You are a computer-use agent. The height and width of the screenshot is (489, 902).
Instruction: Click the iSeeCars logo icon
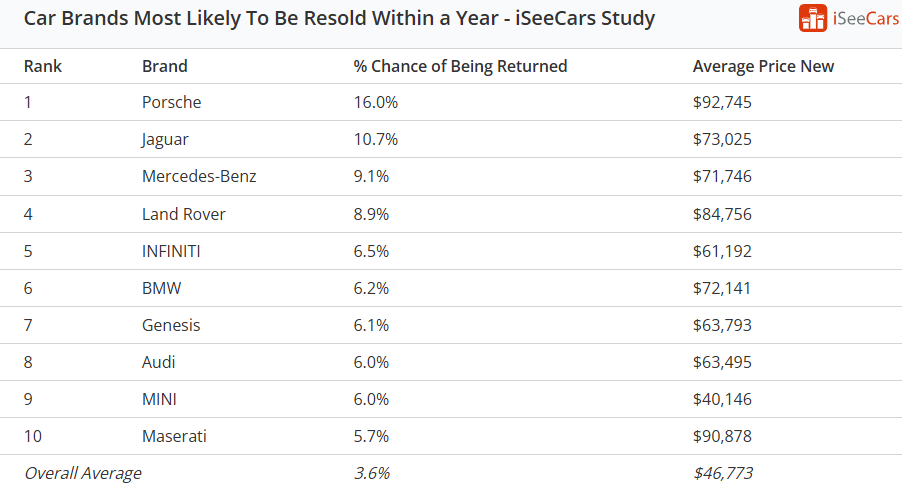[813, 18]
